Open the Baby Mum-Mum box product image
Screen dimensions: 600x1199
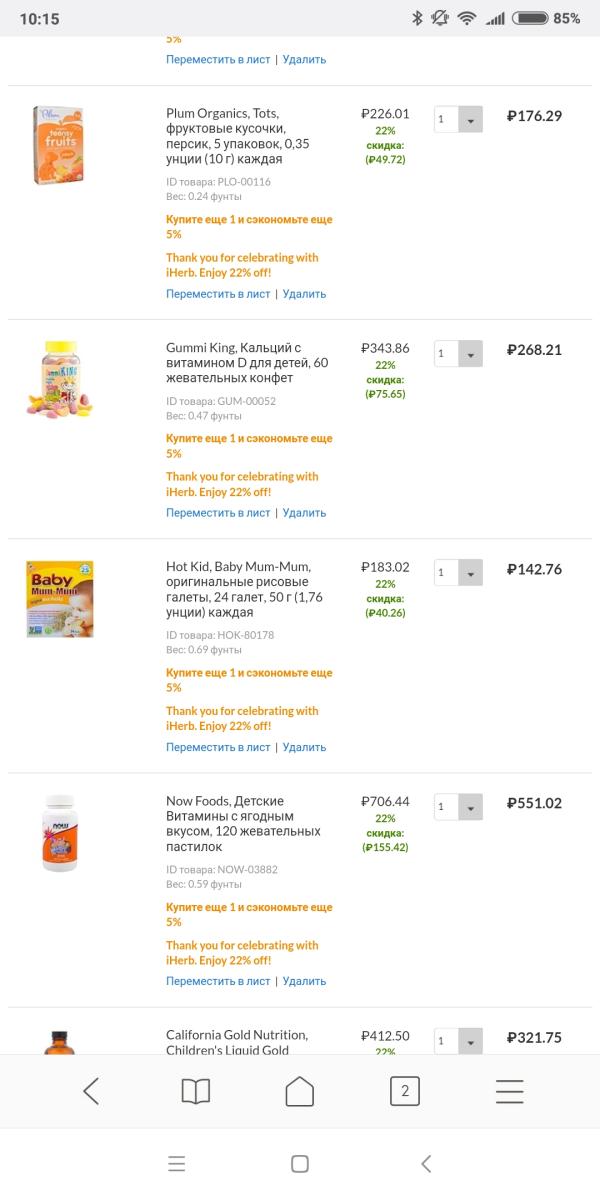[x=60, y=599]
